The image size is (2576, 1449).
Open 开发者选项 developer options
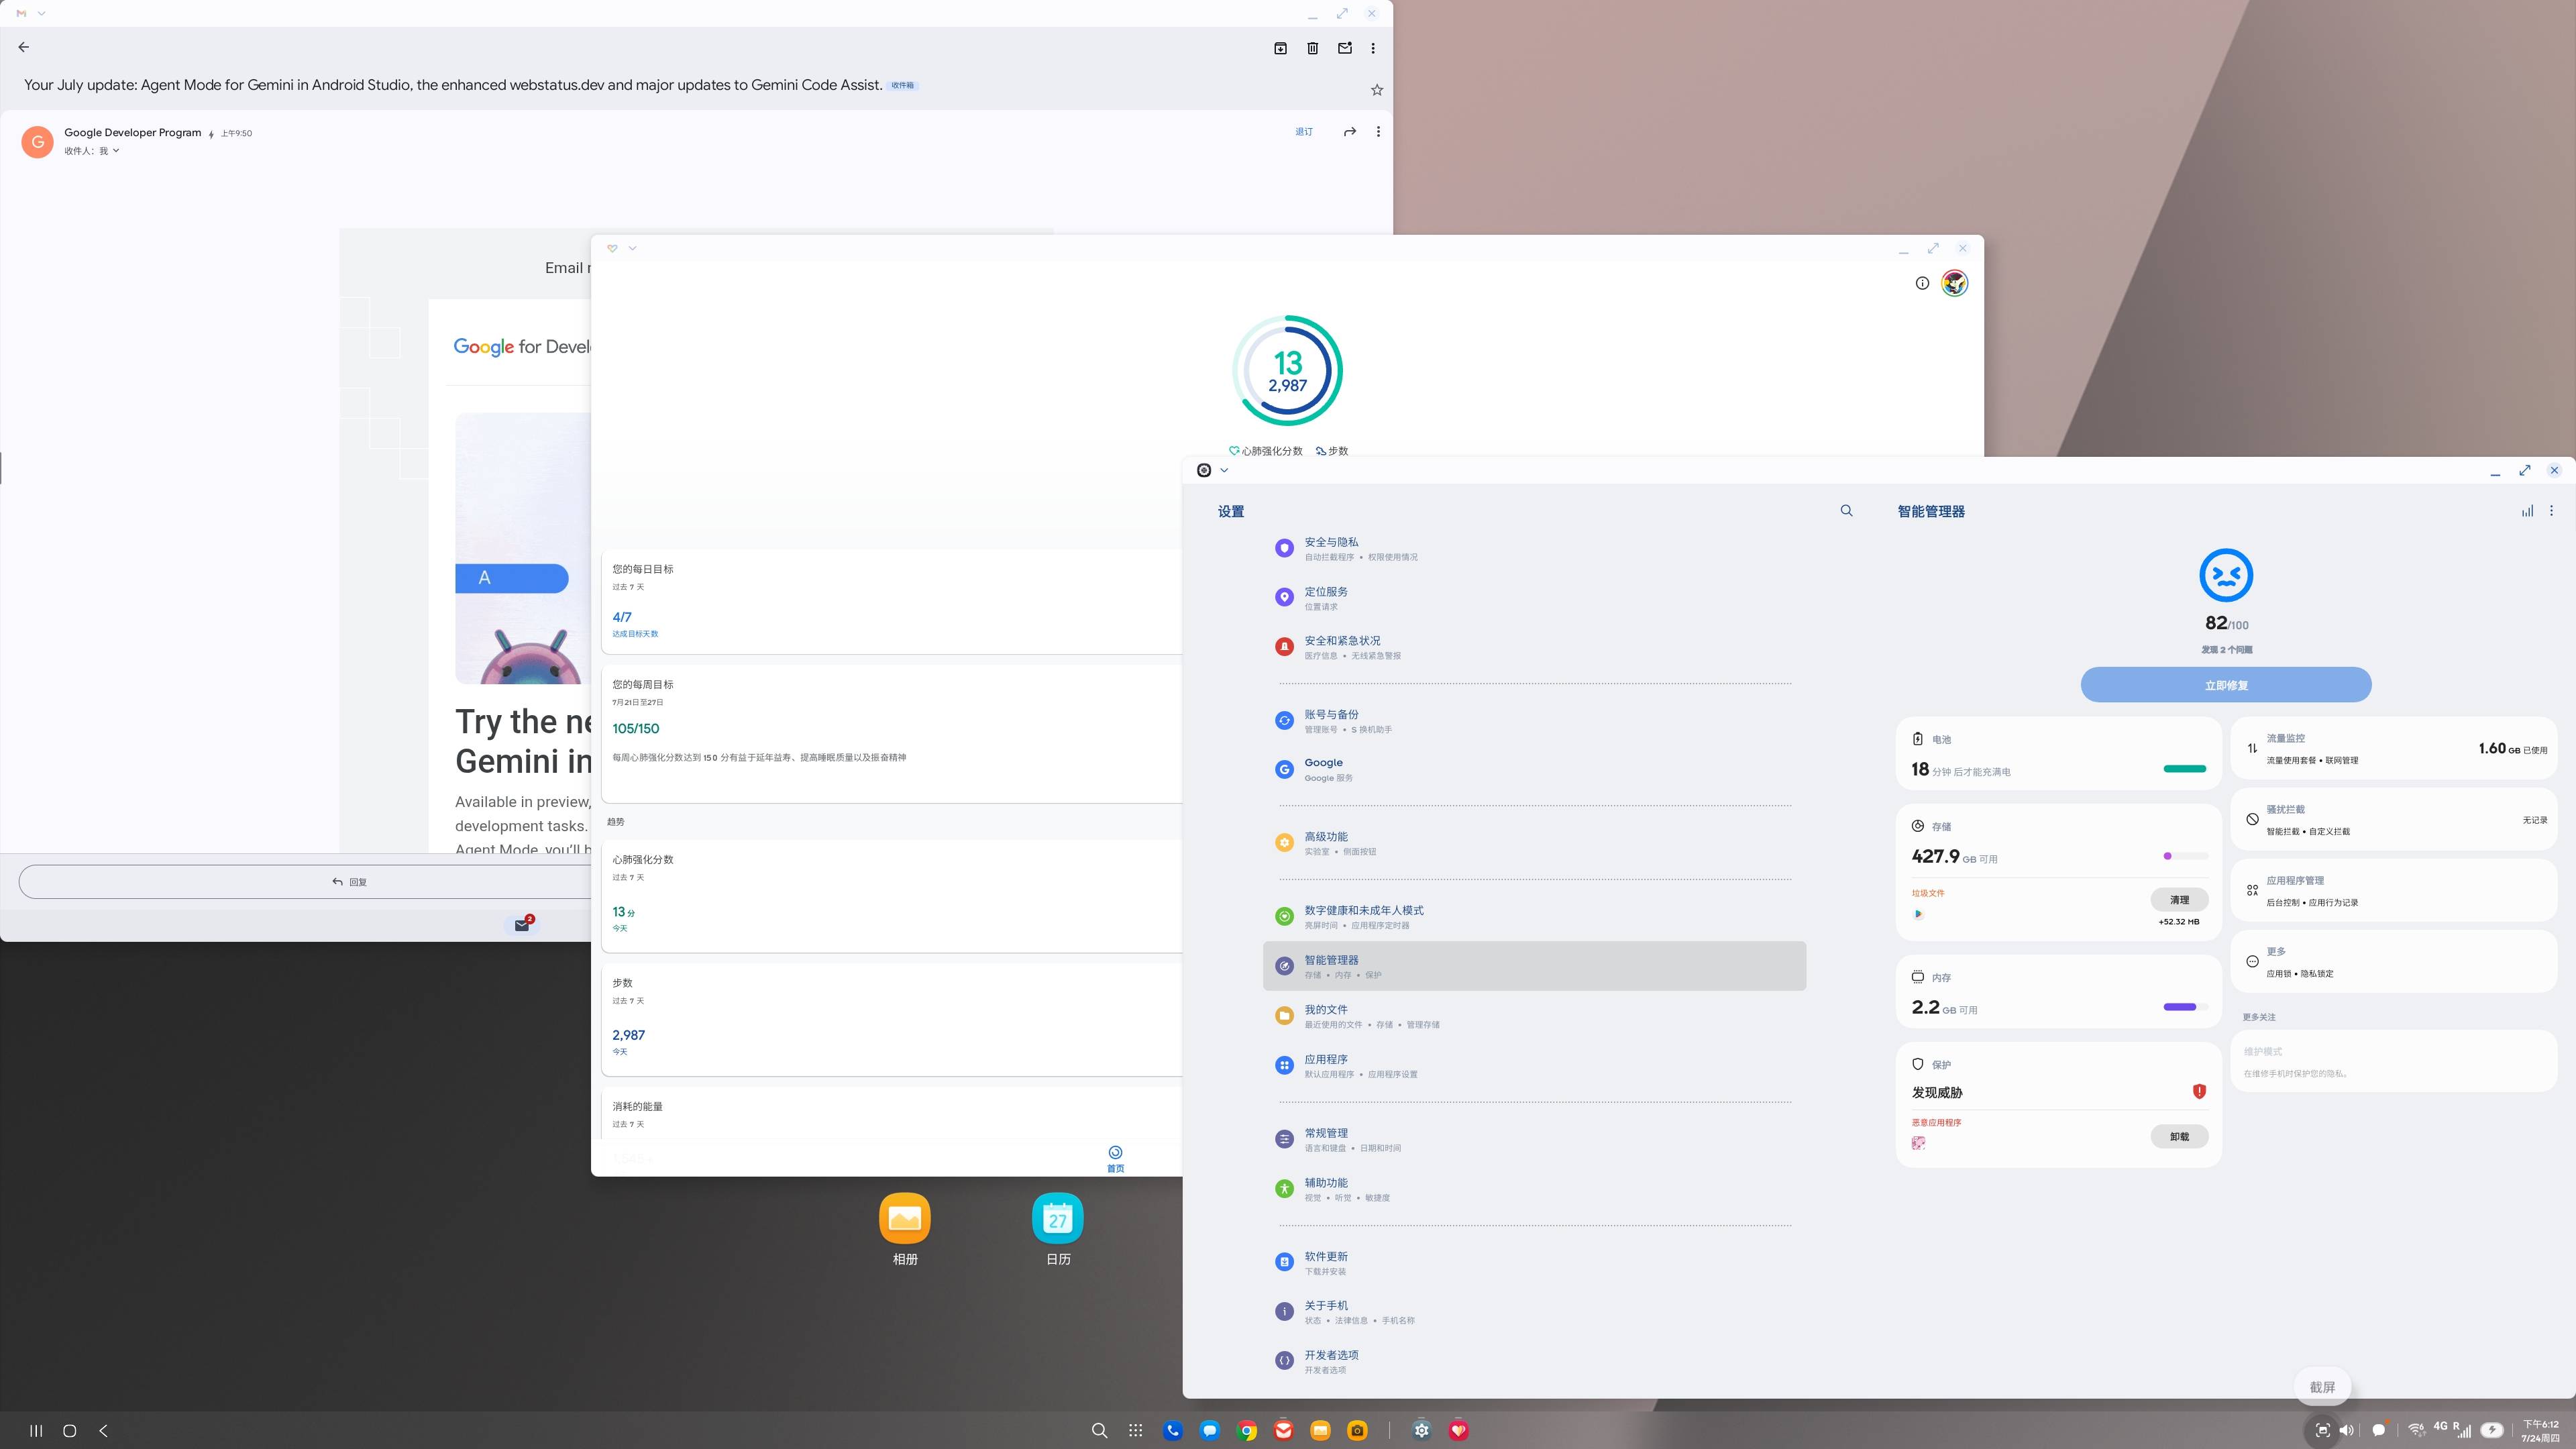tap(1534, 1362)
